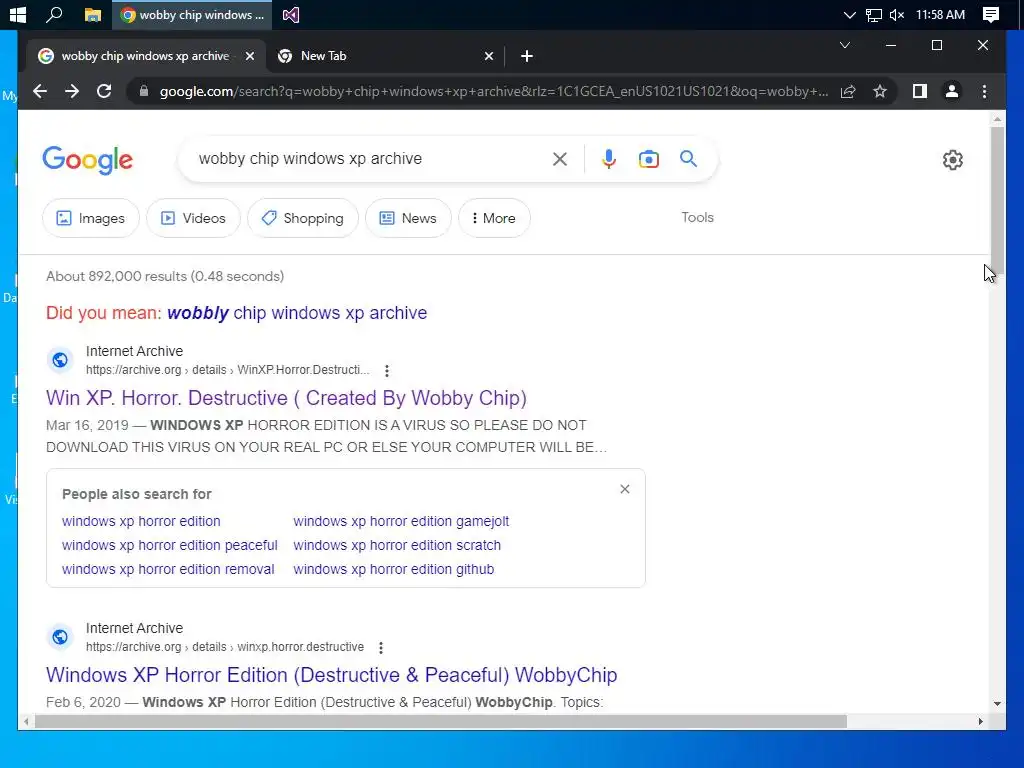1024x768 pixels.
Task: Open the taskbar clock showing 11:58 AM
Action: coord(940,14)
